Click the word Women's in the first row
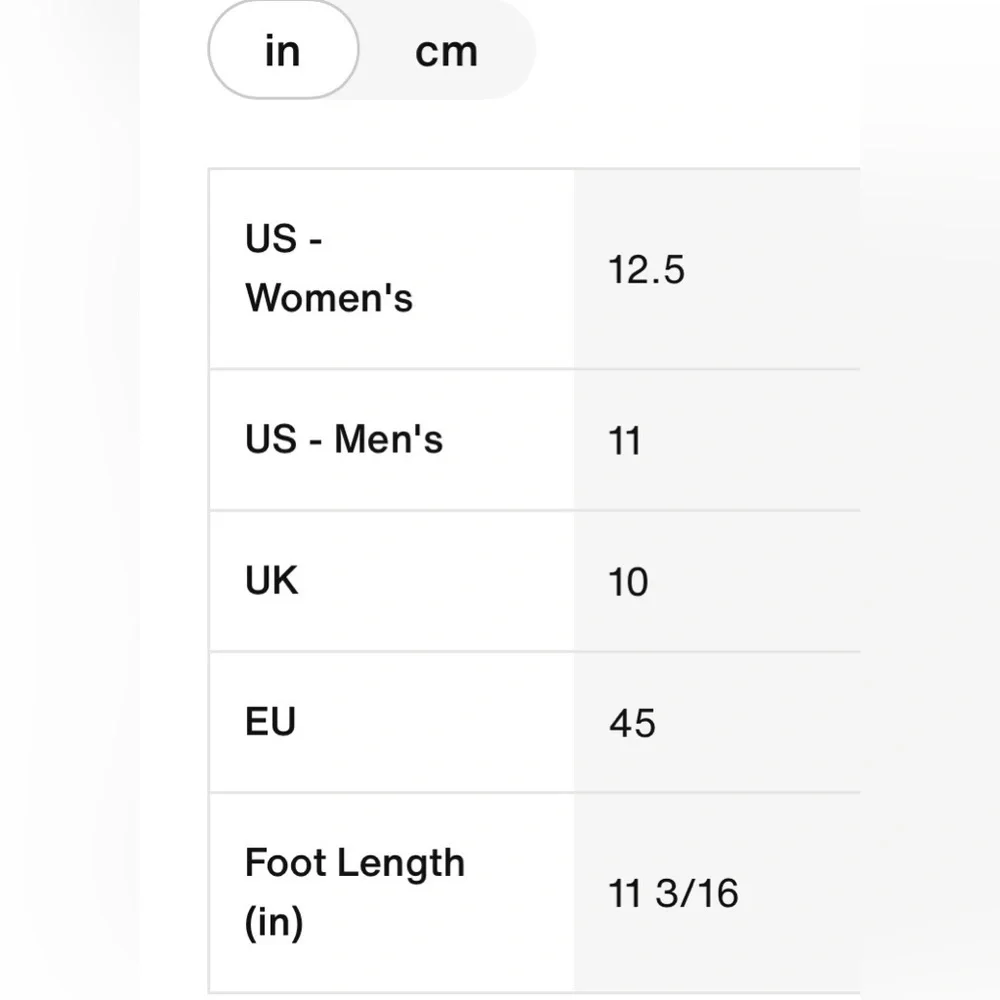This screenshot has height=1000, width=1000. click(329, 298)
